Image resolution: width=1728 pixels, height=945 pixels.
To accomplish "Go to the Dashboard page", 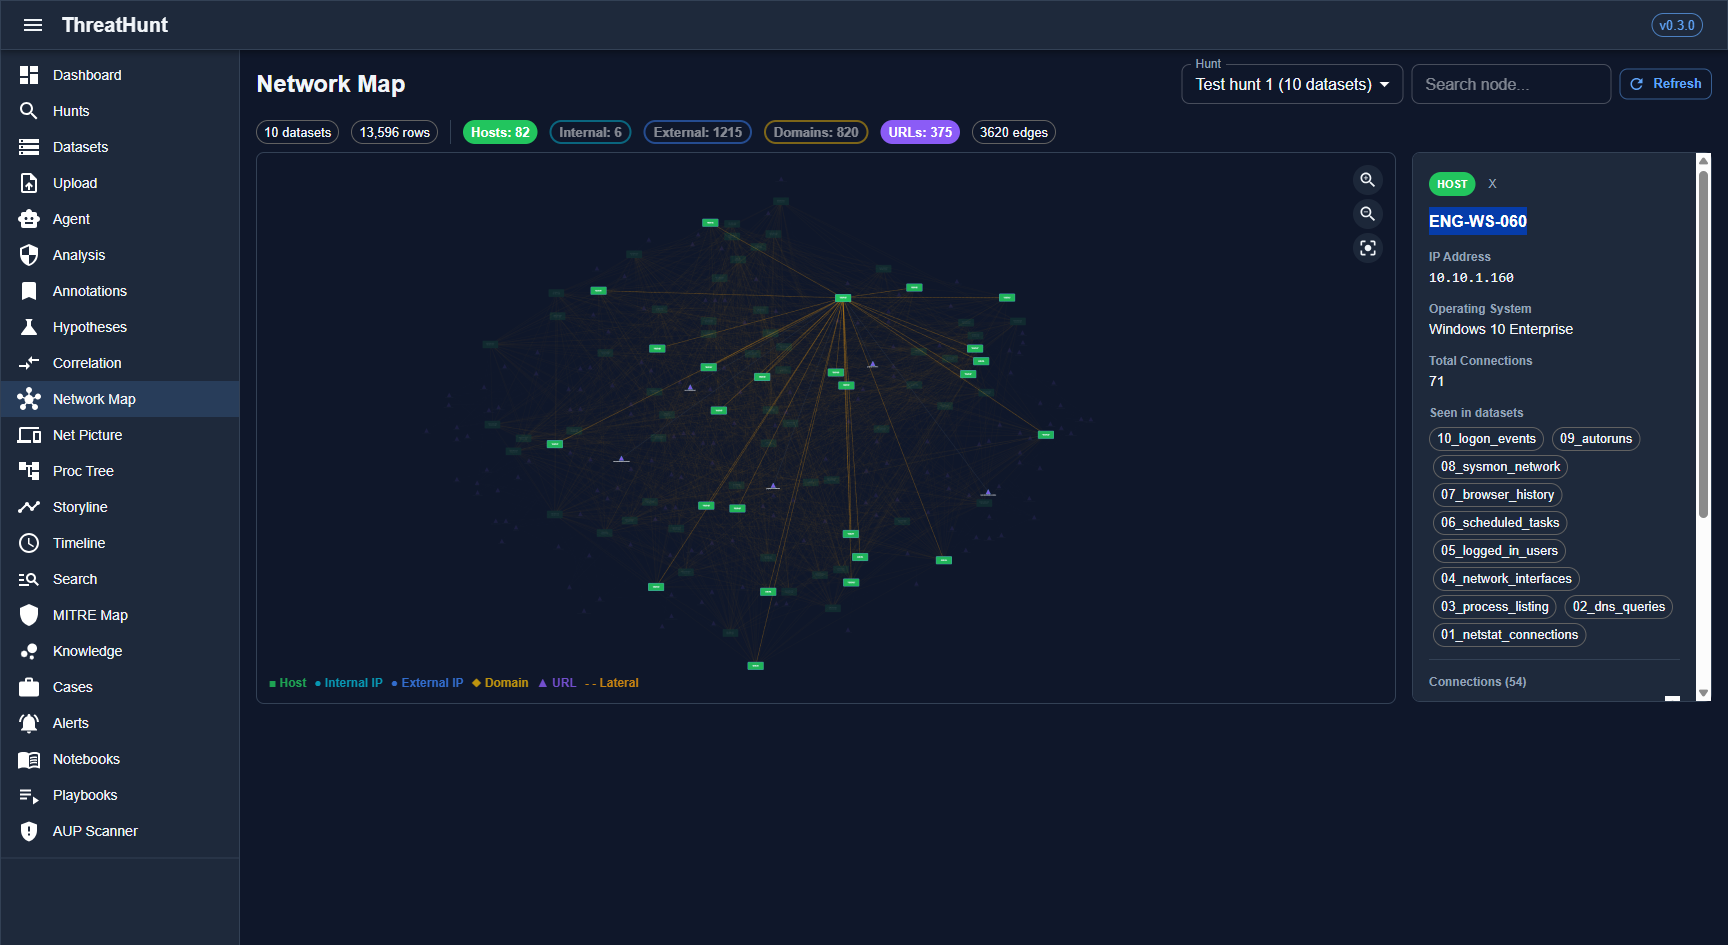I will click(87, 75).
